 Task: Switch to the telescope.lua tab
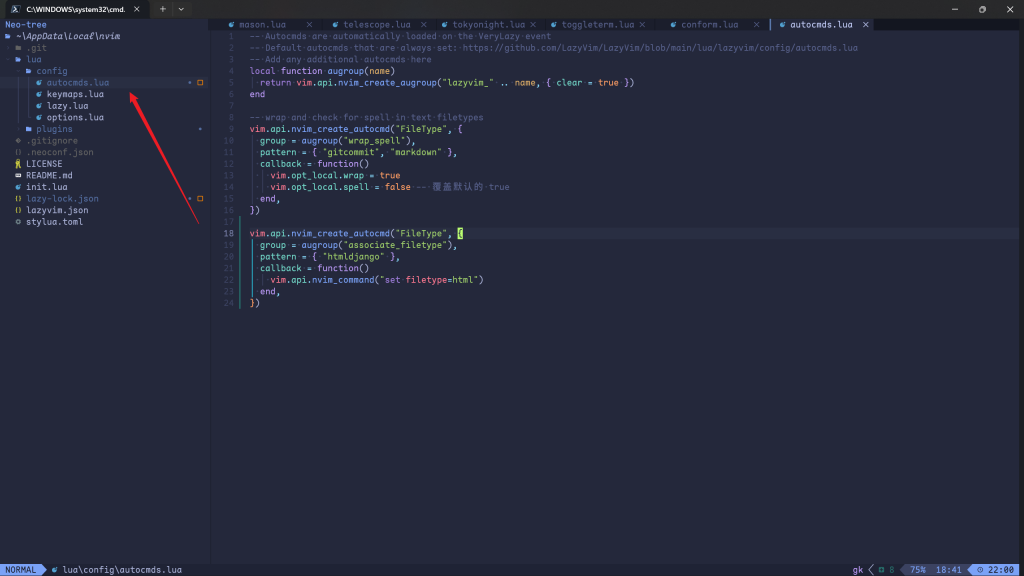(x=374, y=24)
